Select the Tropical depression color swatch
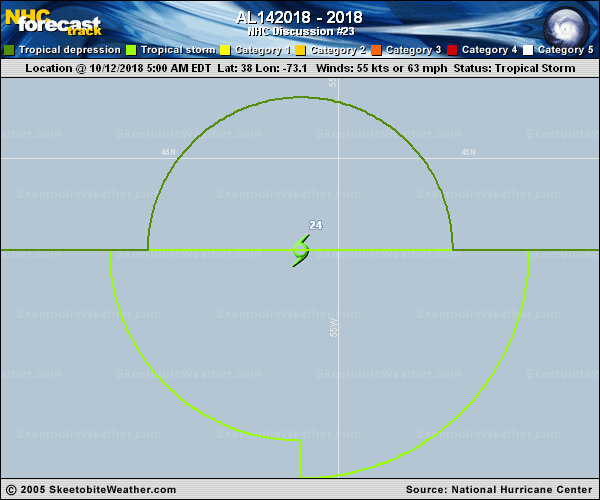The height and width of the screenshot is (500, 600). click(x=9, y=50)
